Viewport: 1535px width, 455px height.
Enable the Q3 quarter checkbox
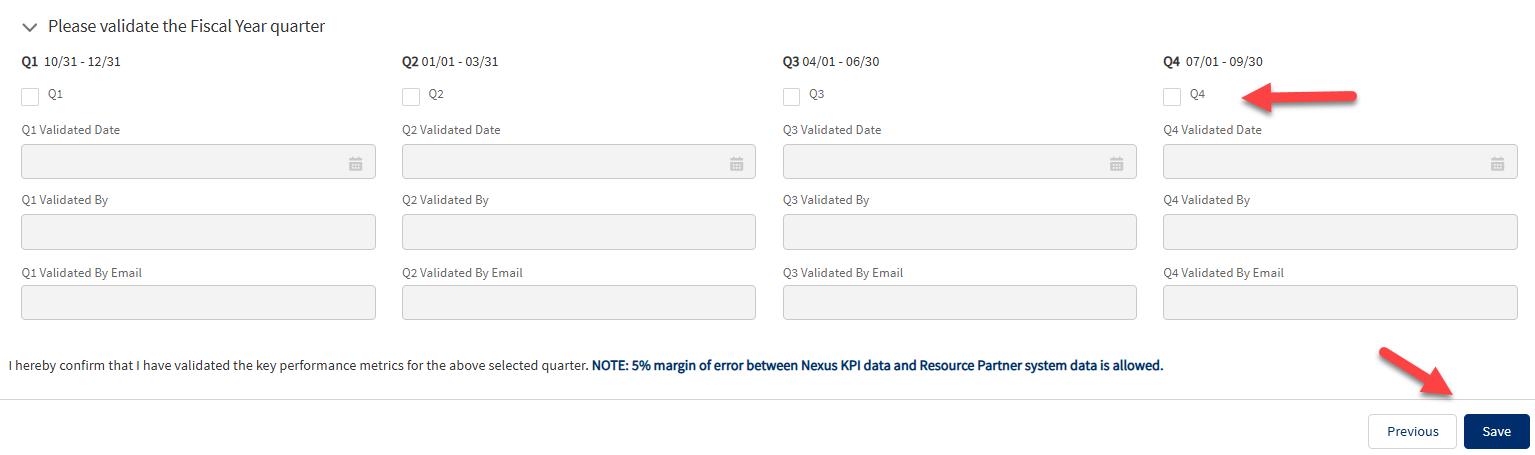coord(792,96)
